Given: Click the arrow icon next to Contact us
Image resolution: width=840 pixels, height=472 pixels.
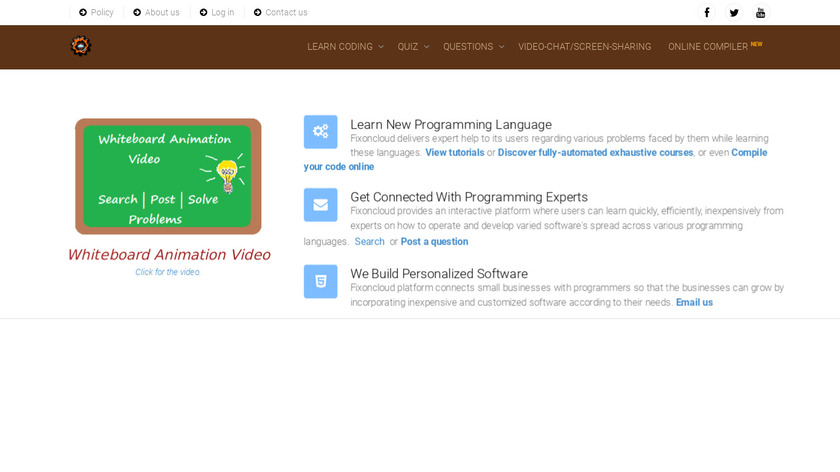Looking at the screenshot, I should tap(258, 12).
